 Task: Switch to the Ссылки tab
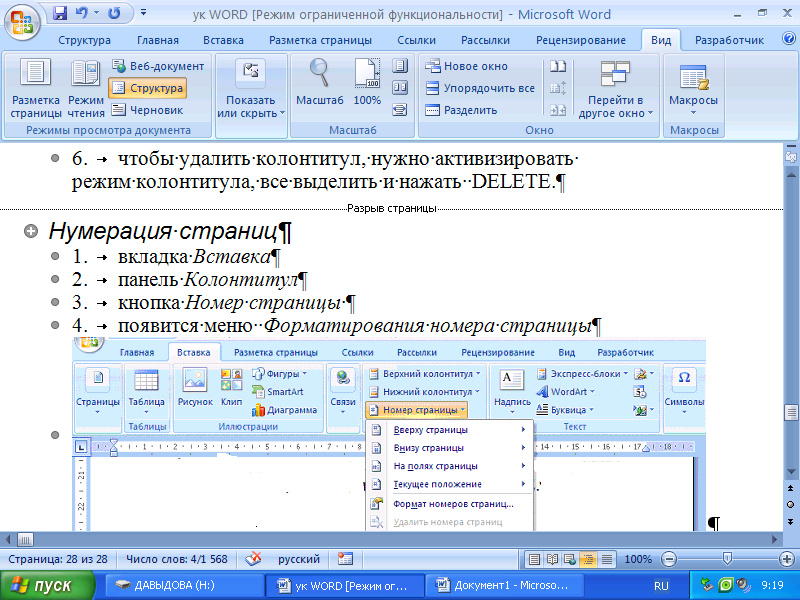[416, 40]
